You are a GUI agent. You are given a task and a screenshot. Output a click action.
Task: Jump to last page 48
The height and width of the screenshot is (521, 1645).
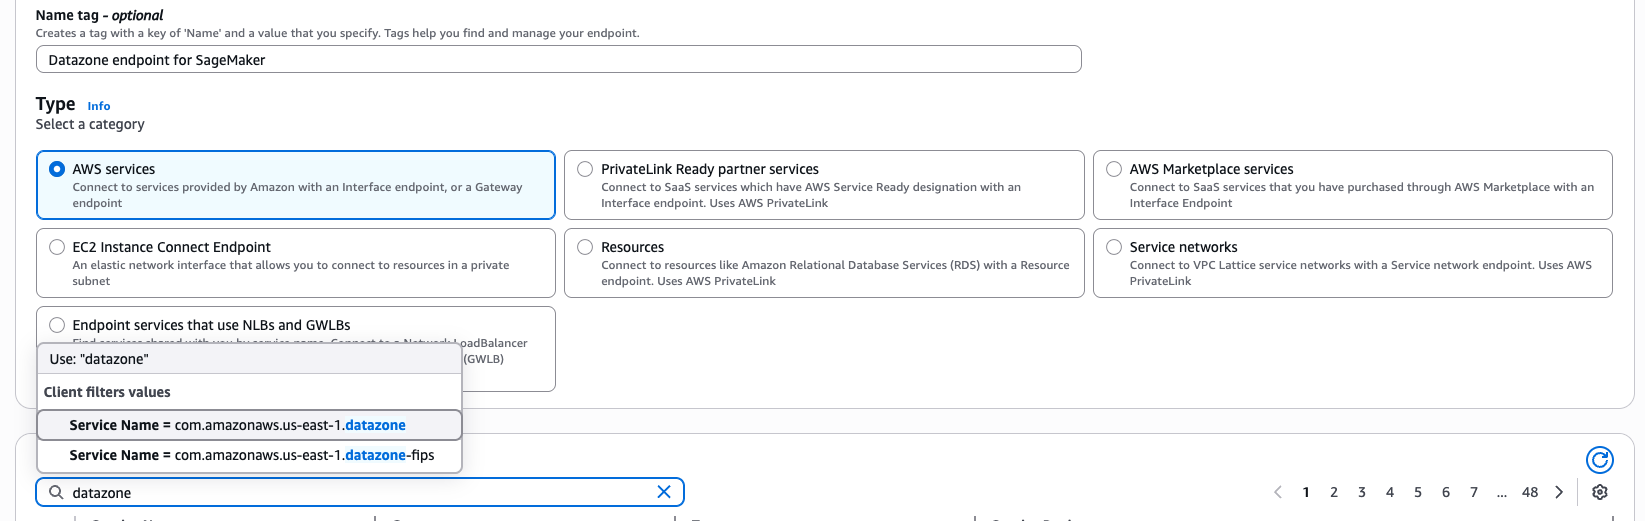point(1530,492)
